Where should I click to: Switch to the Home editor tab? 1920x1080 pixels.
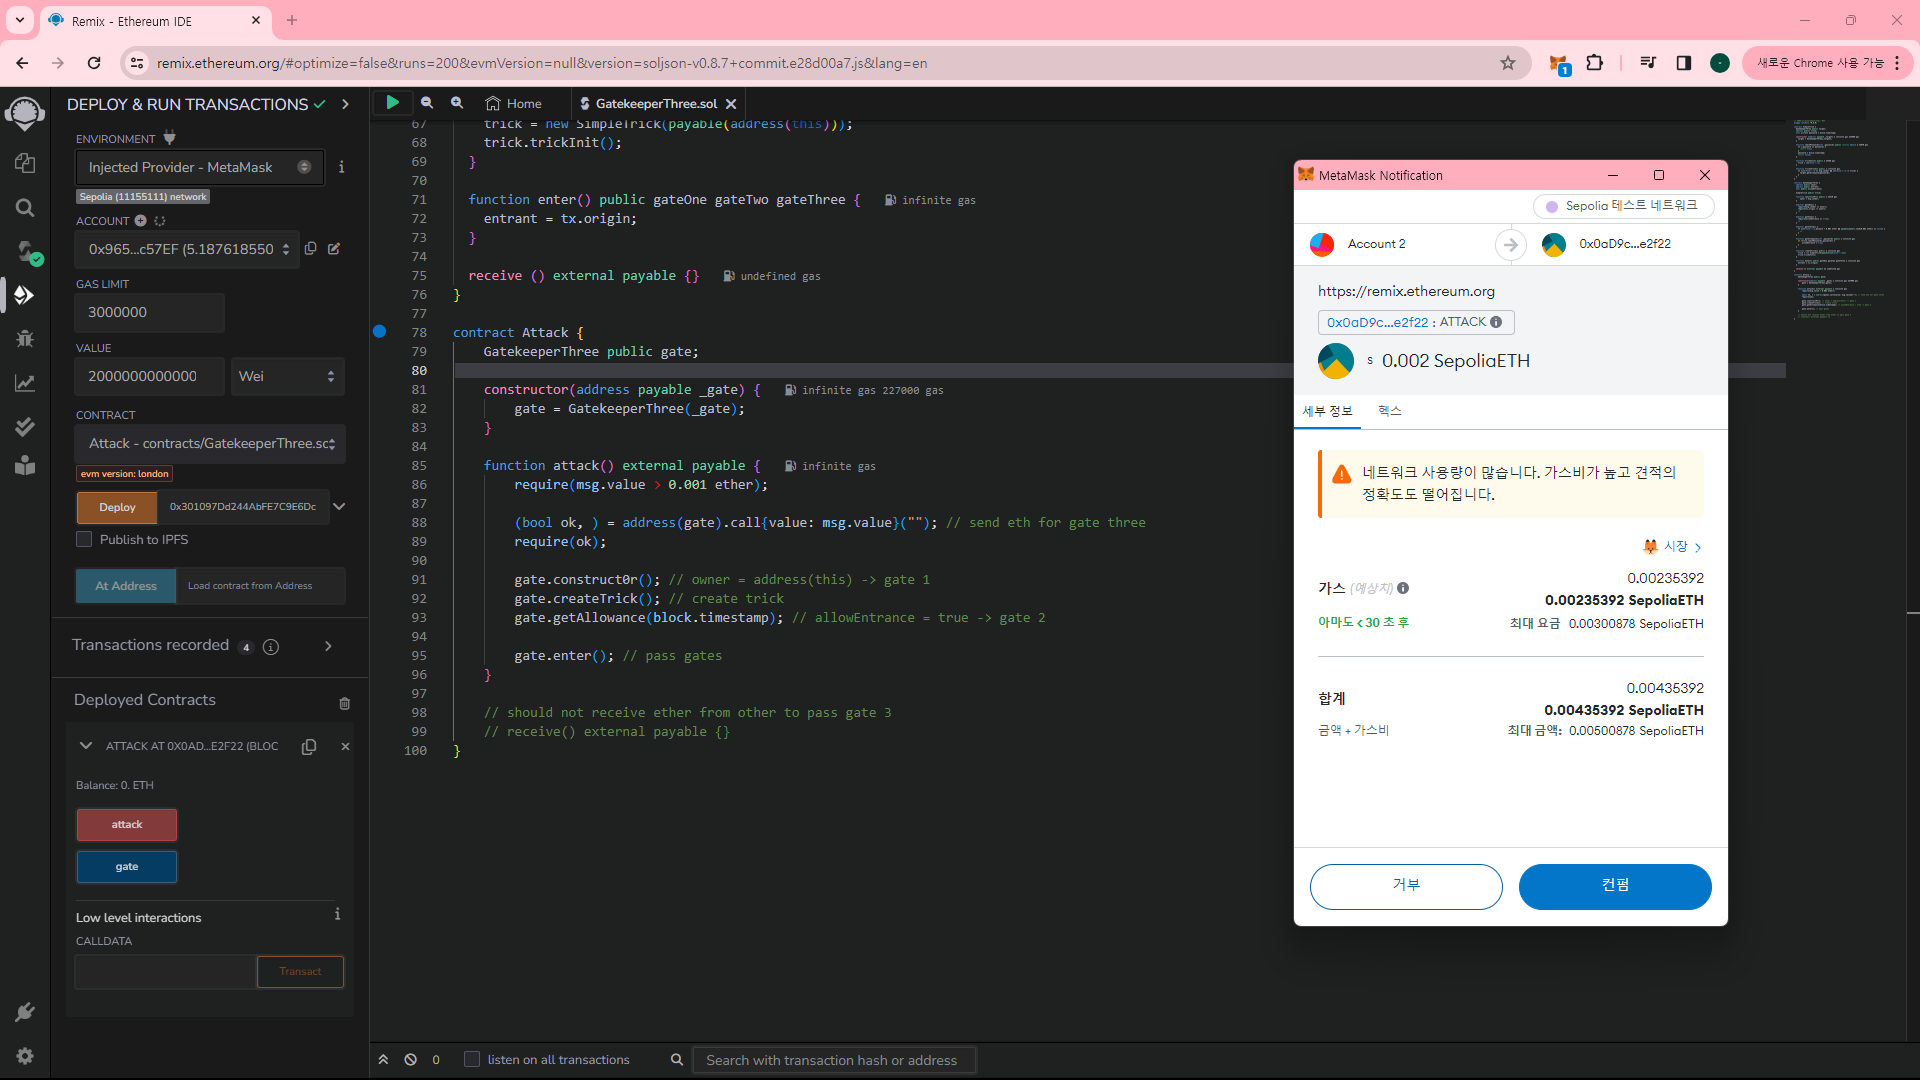point(514,103)
